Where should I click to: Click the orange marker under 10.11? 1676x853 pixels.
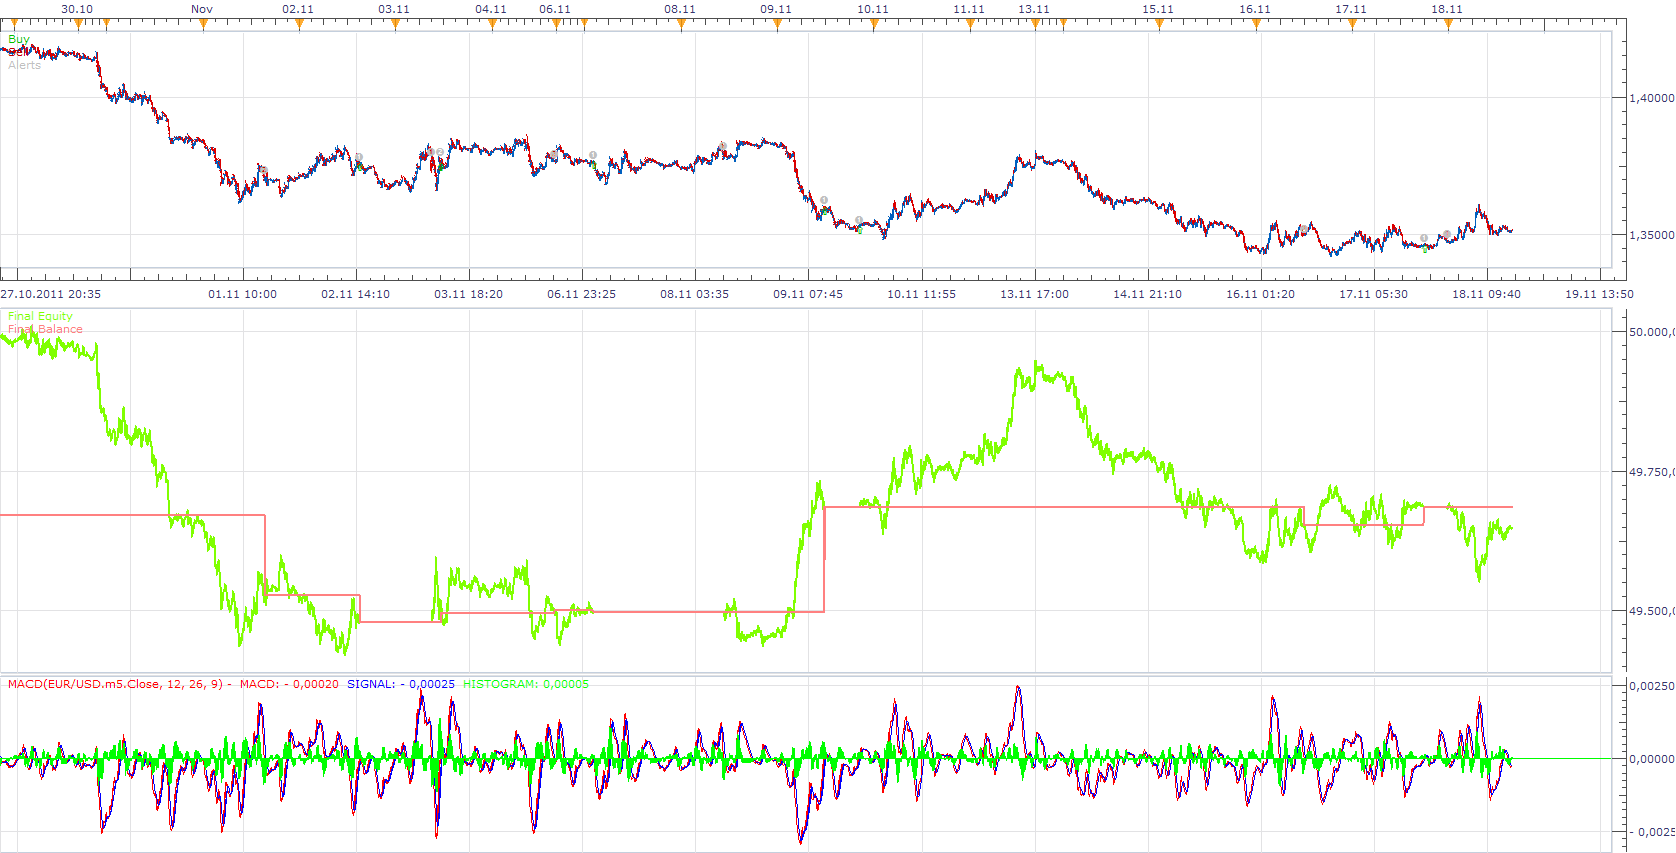874,24
